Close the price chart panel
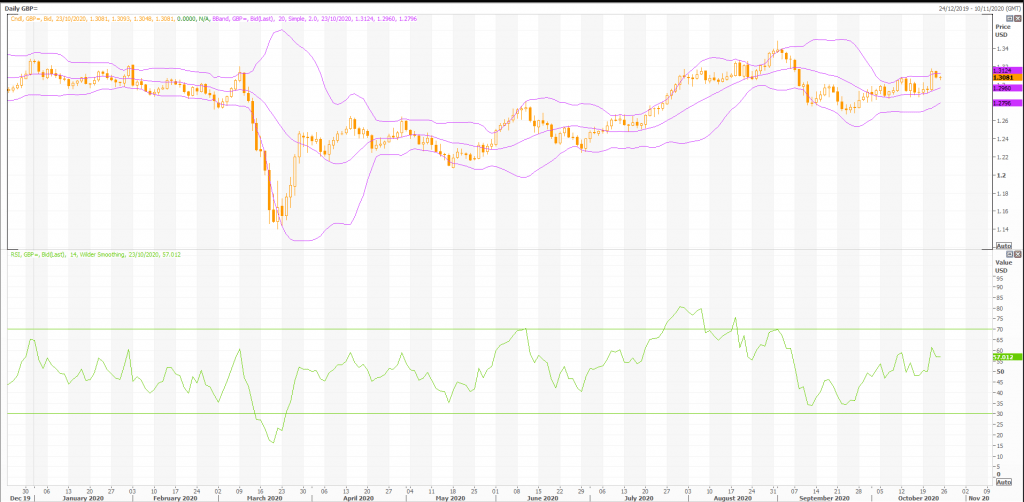The width and height of the screenshot is (1024, 502). tap(1017, 19)
